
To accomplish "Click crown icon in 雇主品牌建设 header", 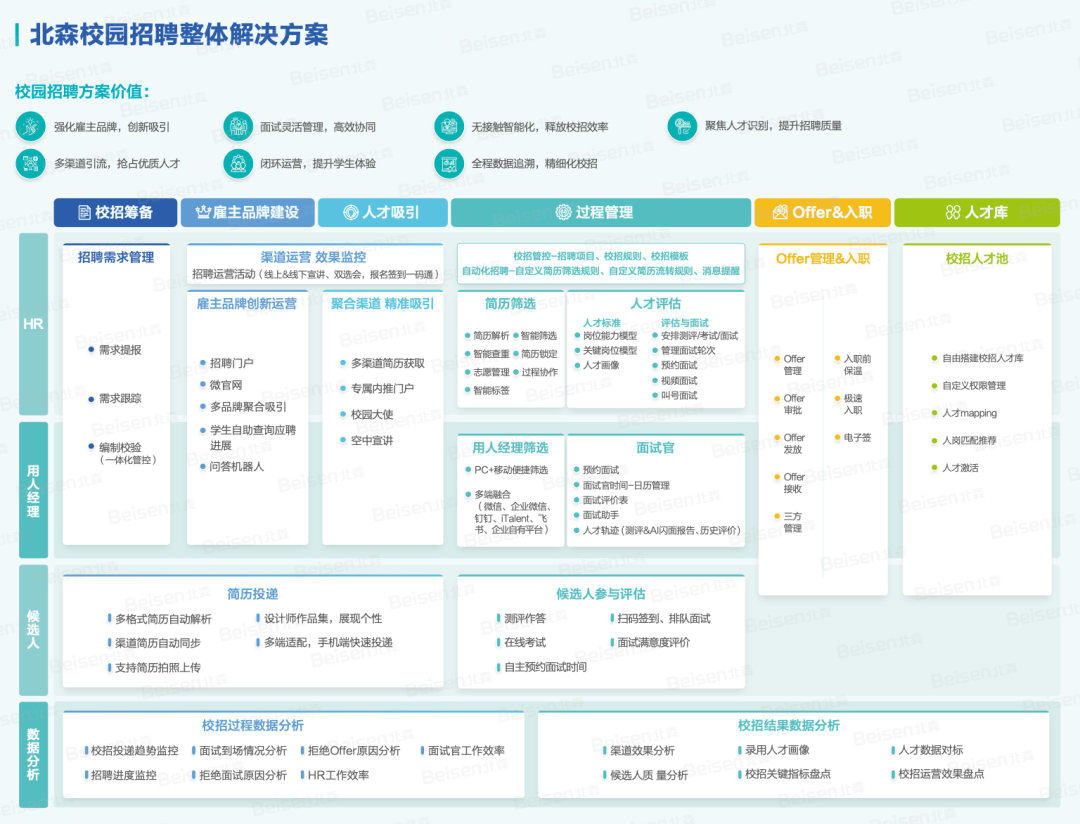I will pos(202,212).
